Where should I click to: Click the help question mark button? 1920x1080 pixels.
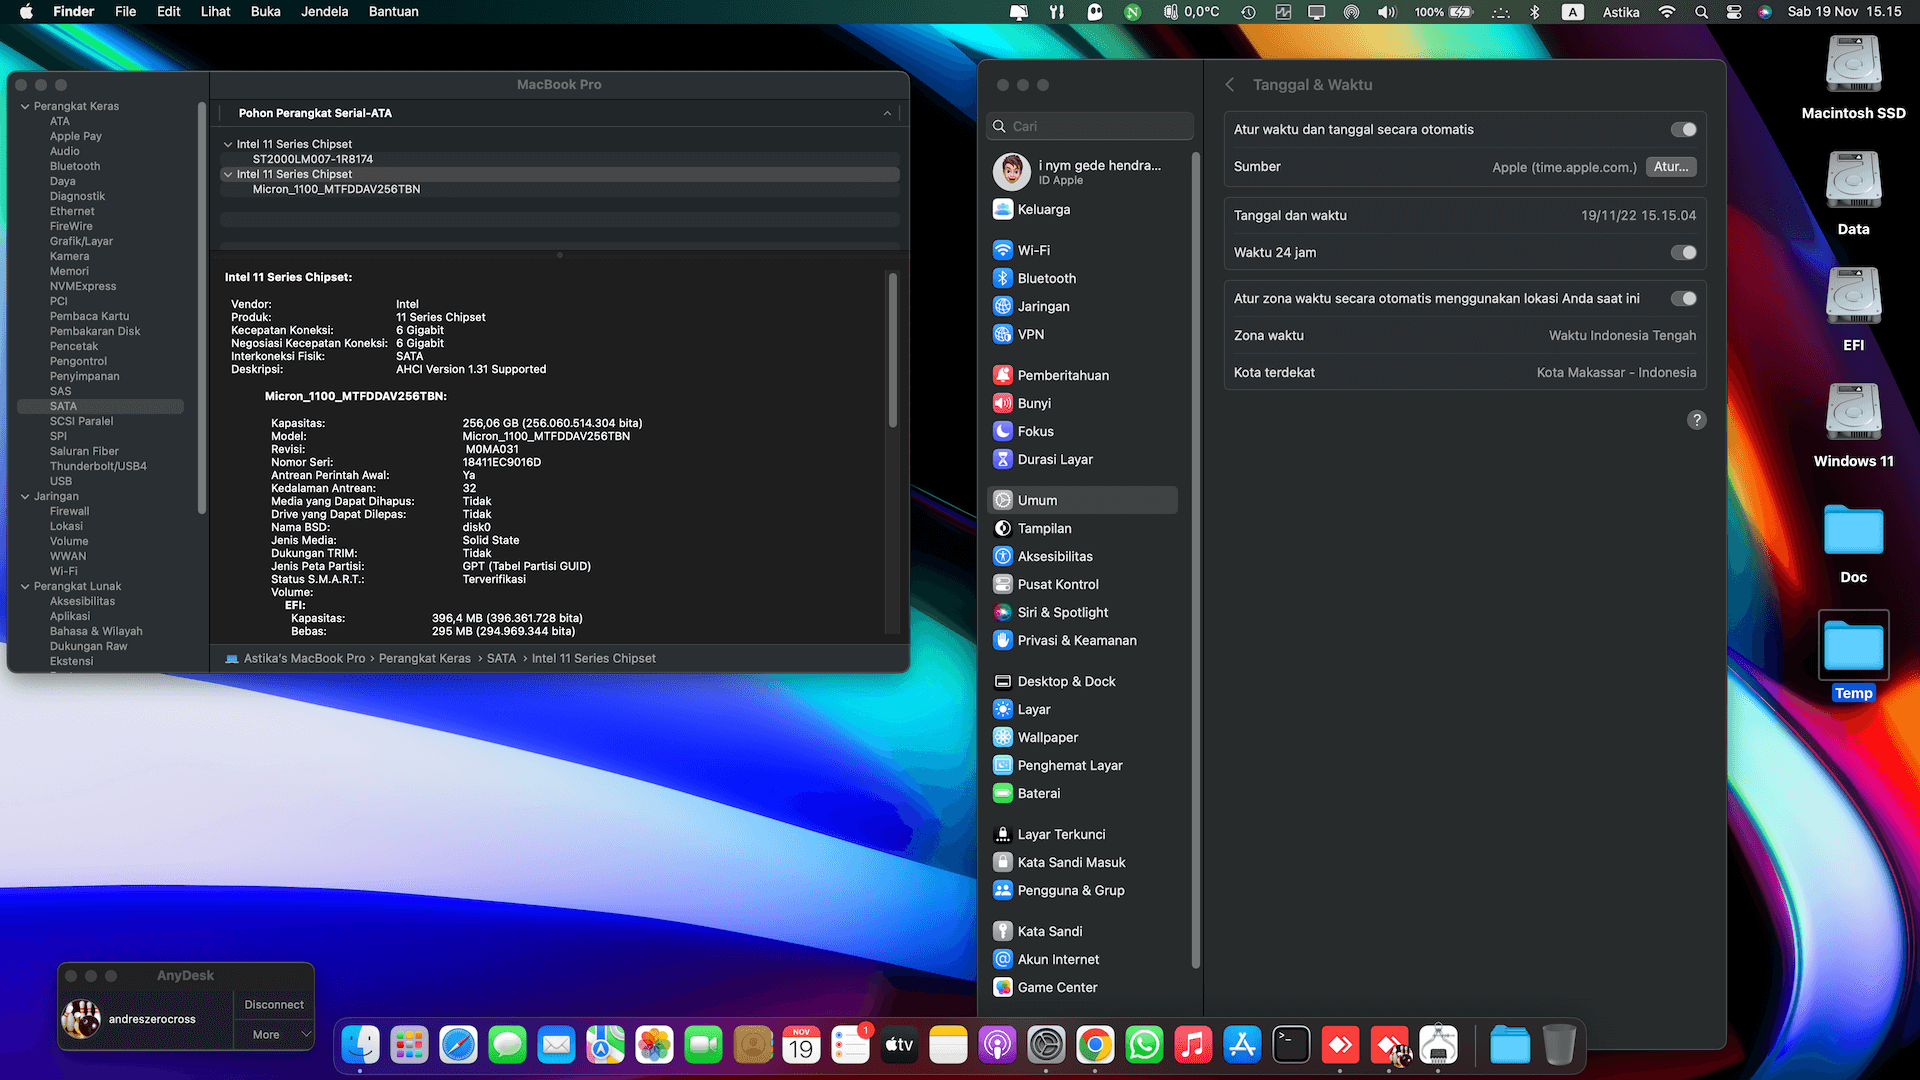[x=1696, y=420]
